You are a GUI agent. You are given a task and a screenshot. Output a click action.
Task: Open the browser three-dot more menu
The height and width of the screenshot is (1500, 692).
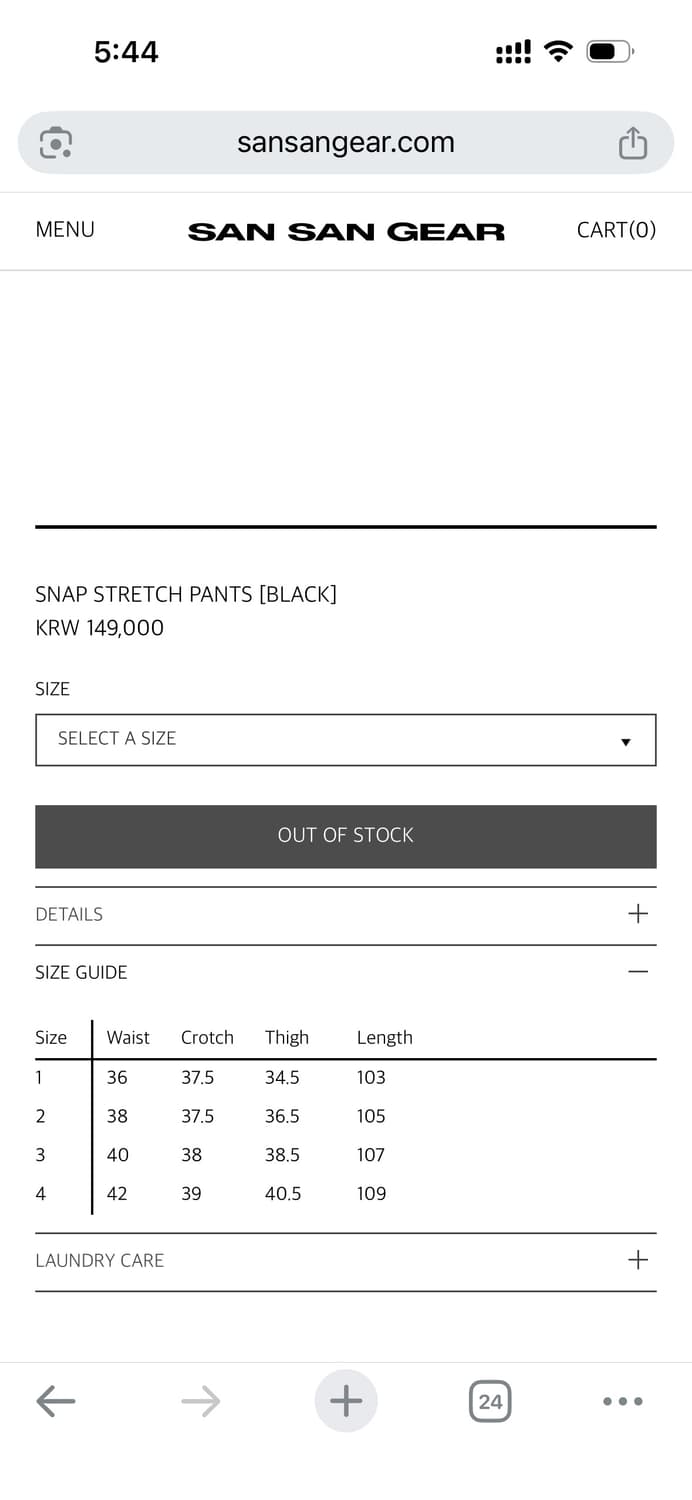click(623, 1401)
